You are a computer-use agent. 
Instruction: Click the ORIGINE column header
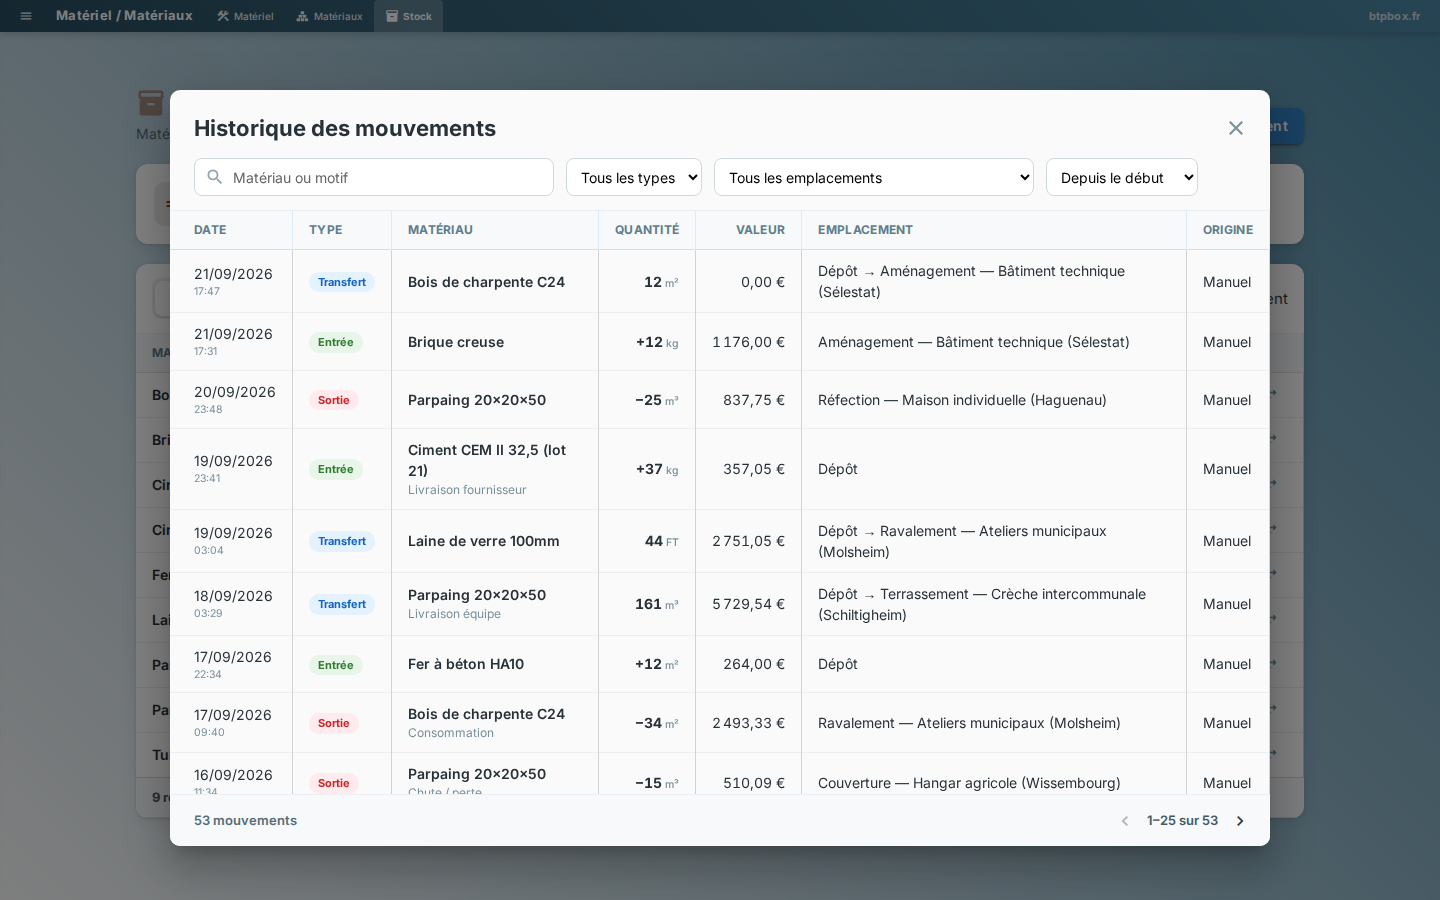pyautogui.click(x=1228, y=230)
